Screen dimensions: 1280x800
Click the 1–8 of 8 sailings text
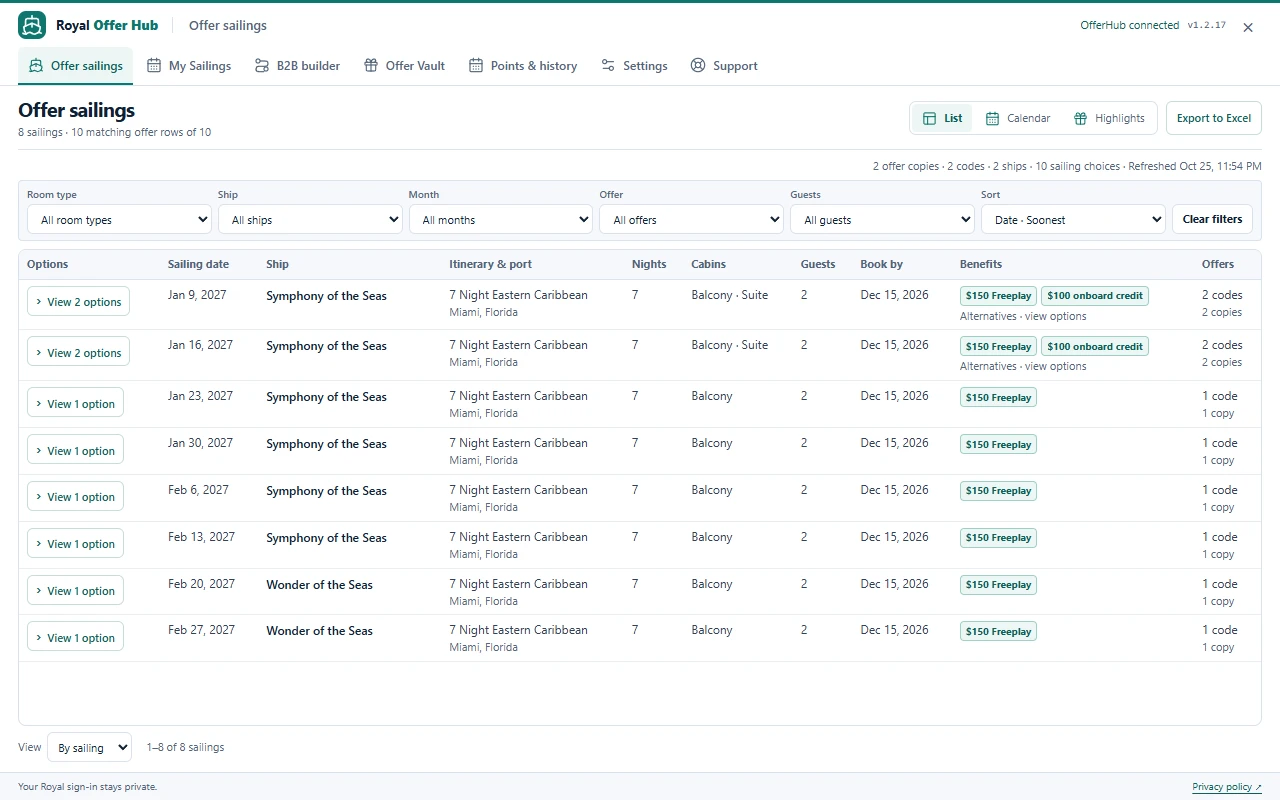[x=185, y=747]
